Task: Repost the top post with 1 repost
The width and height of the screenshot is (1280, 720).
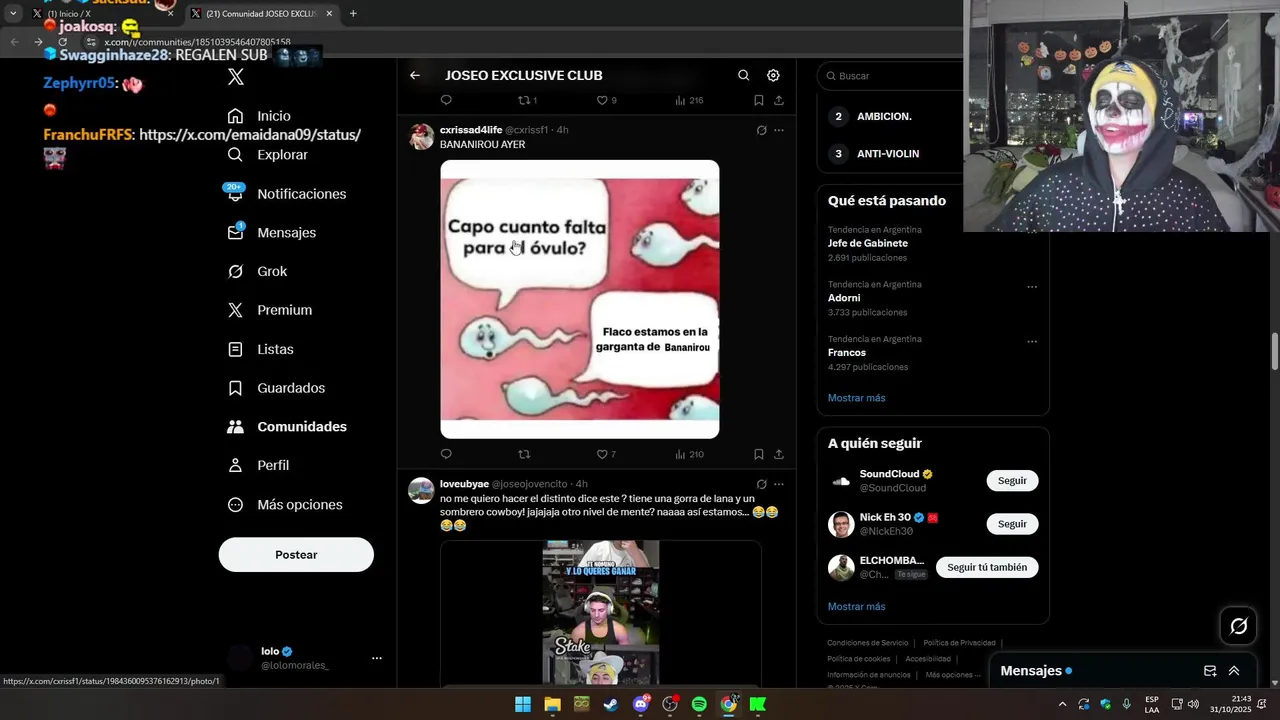Action: (x=527, y=100)
